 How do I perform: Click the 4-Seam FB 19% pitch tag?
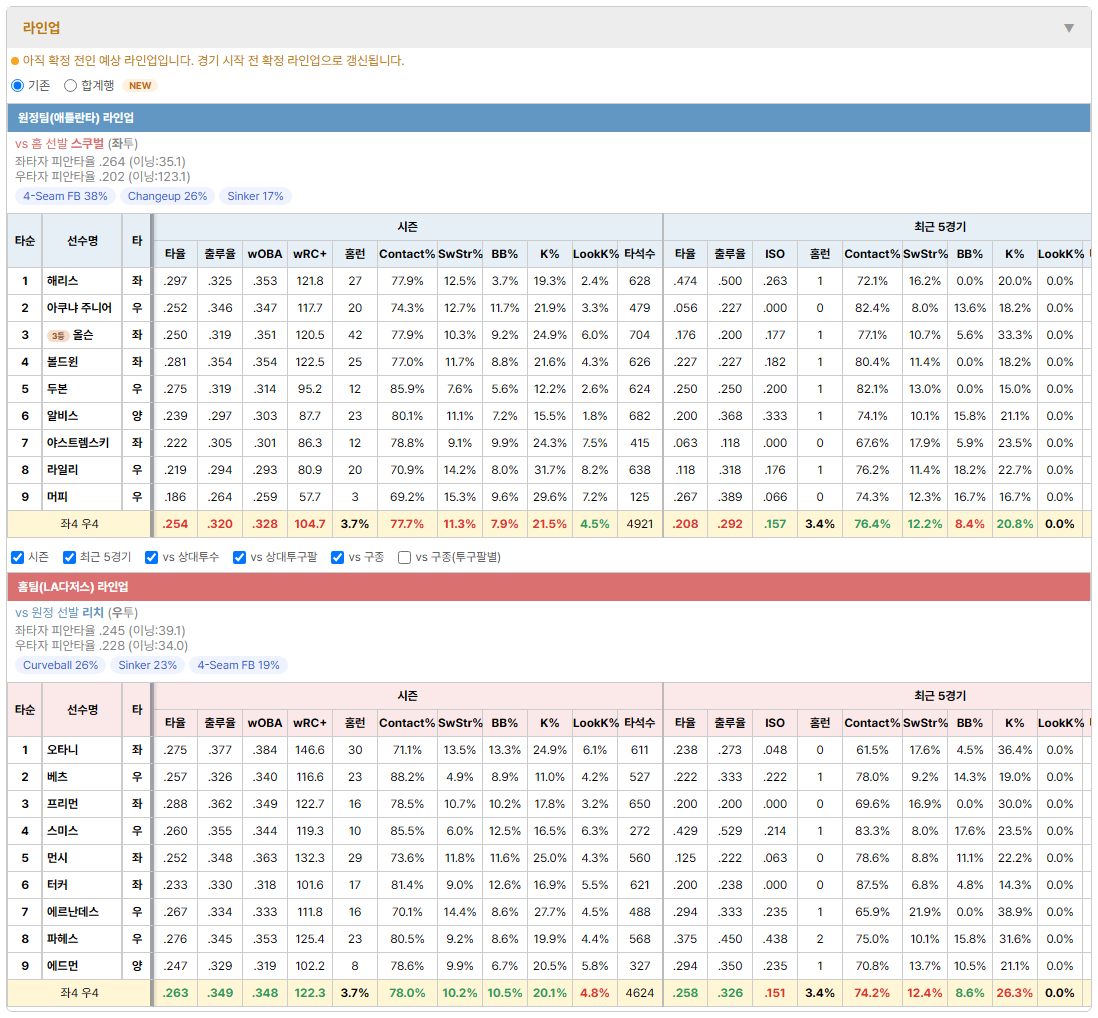pos(238,665)
